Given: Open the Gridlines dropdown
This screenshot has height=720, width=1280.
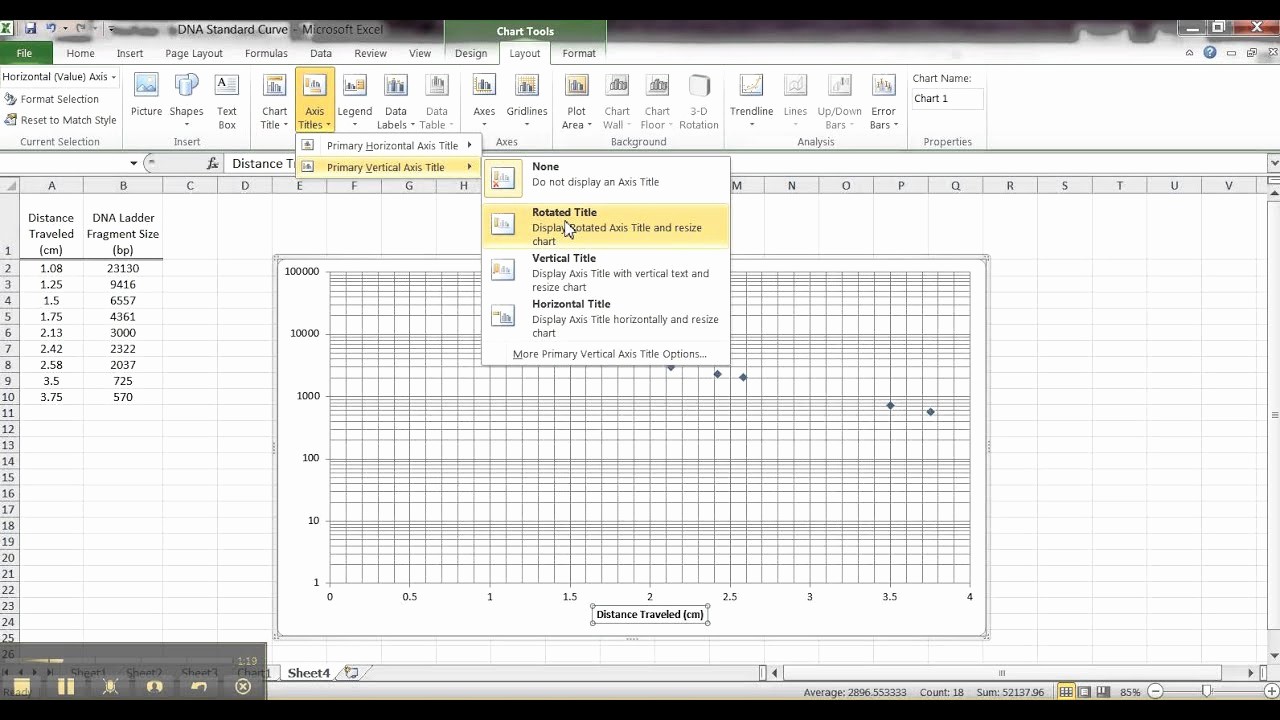Looking at the screenshot, I should pos(525,99).
